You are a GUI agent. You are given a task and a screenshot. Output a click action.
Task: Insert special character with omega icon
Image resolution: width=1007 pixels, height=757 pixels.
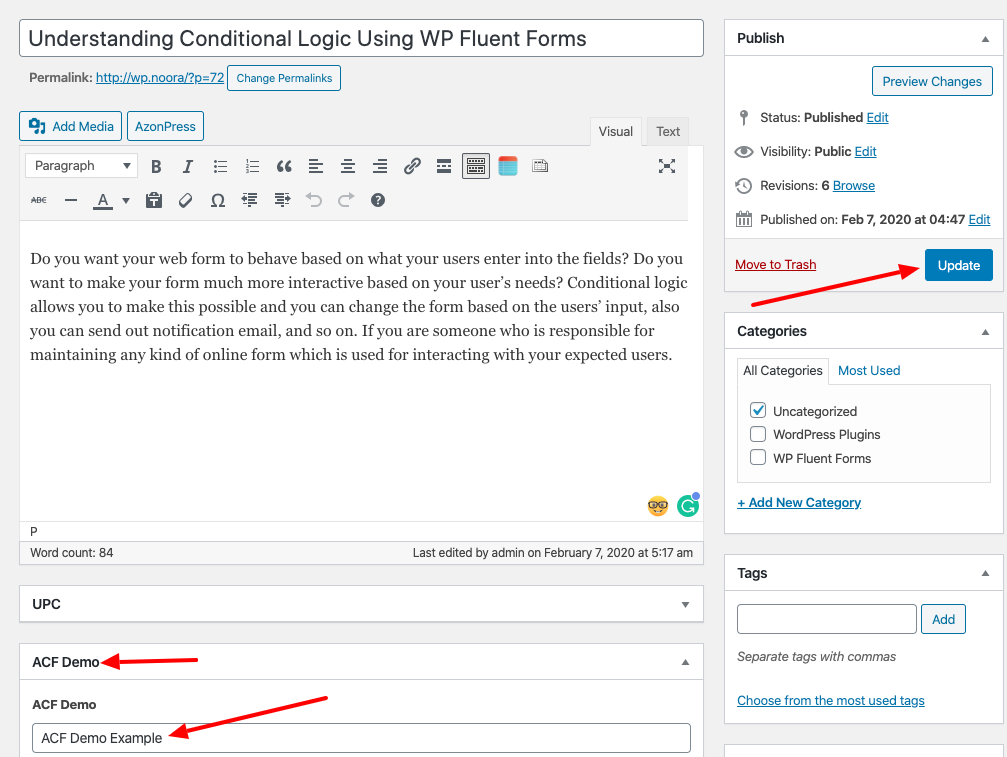[x=218, y=200]
